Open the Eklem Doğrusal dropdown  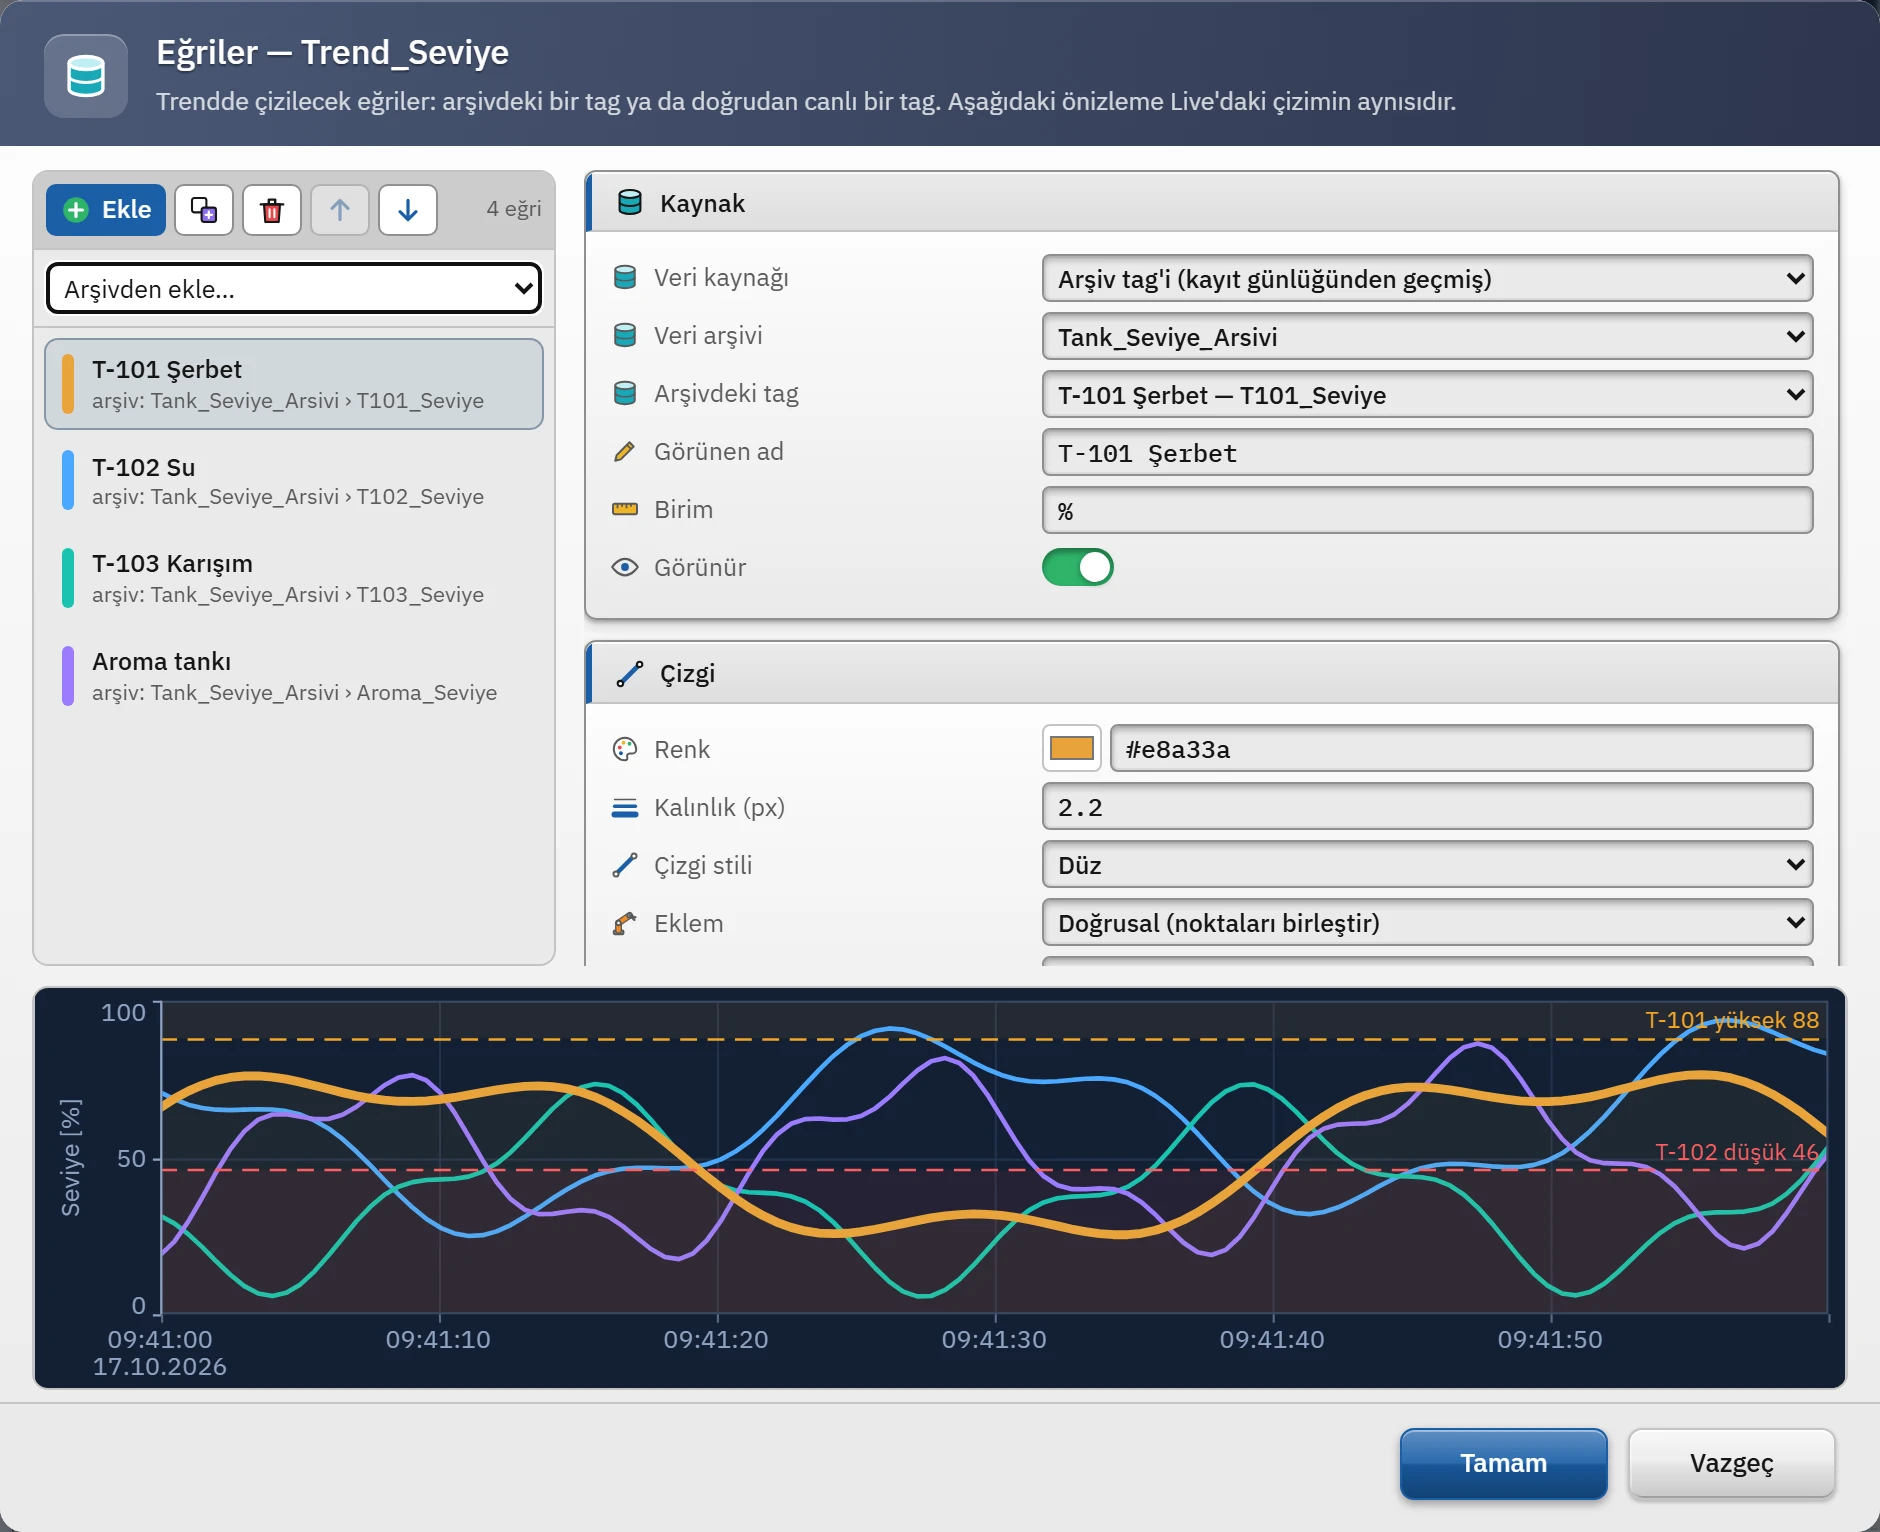(x=1427, y=922)
